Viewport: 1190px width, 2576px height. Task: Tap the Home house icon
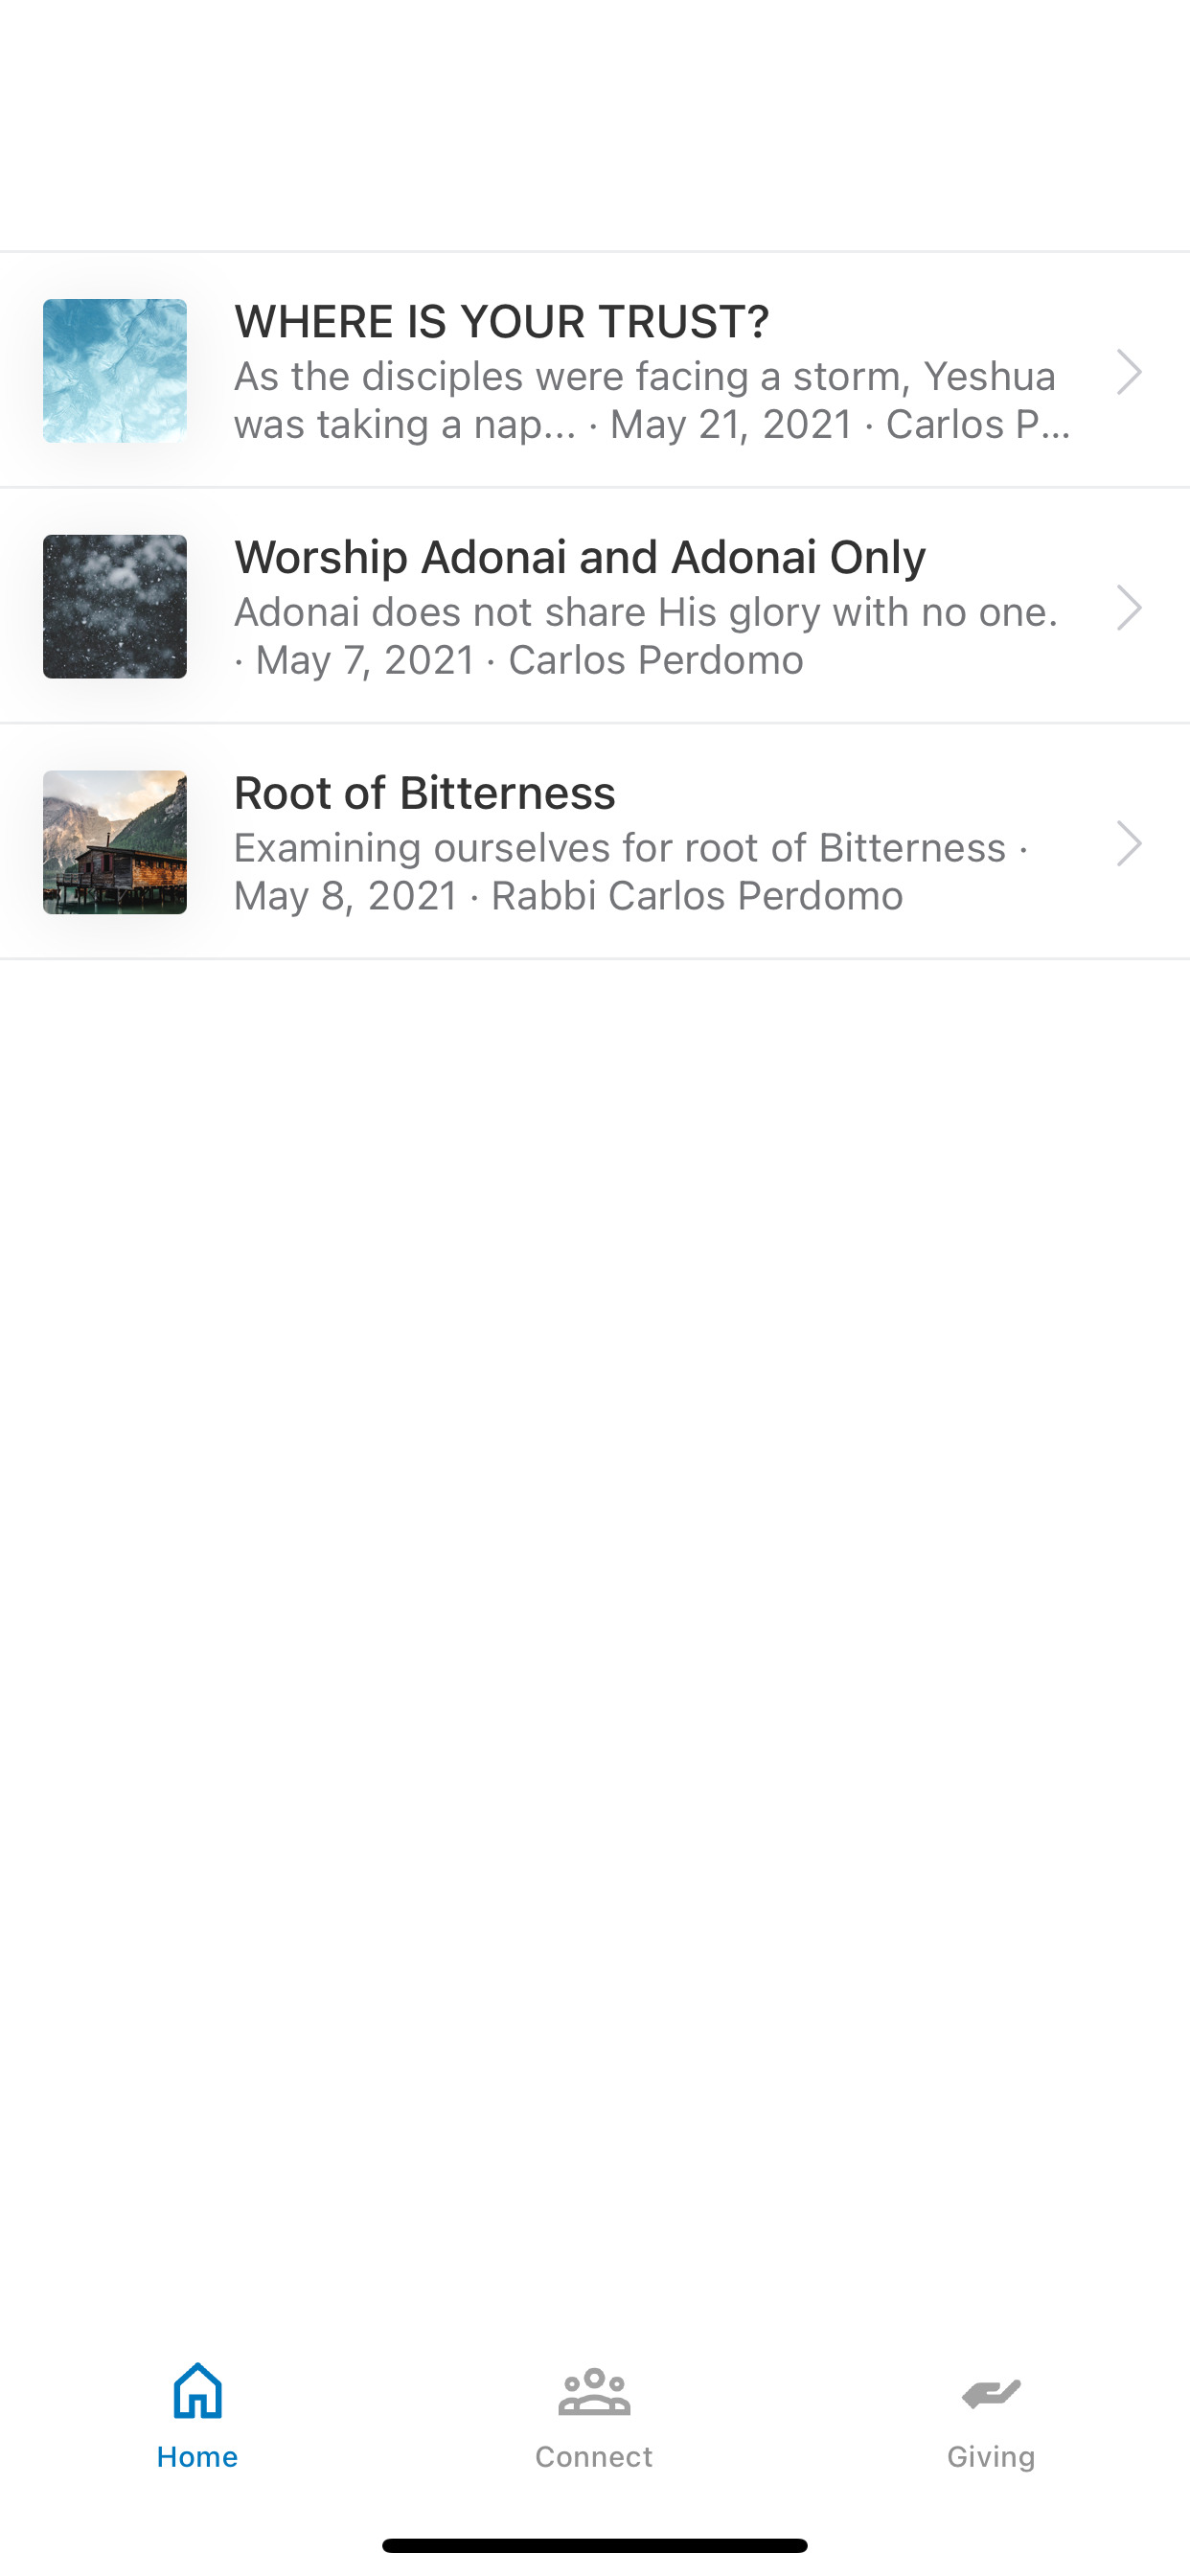click(x=197, y=2390)
